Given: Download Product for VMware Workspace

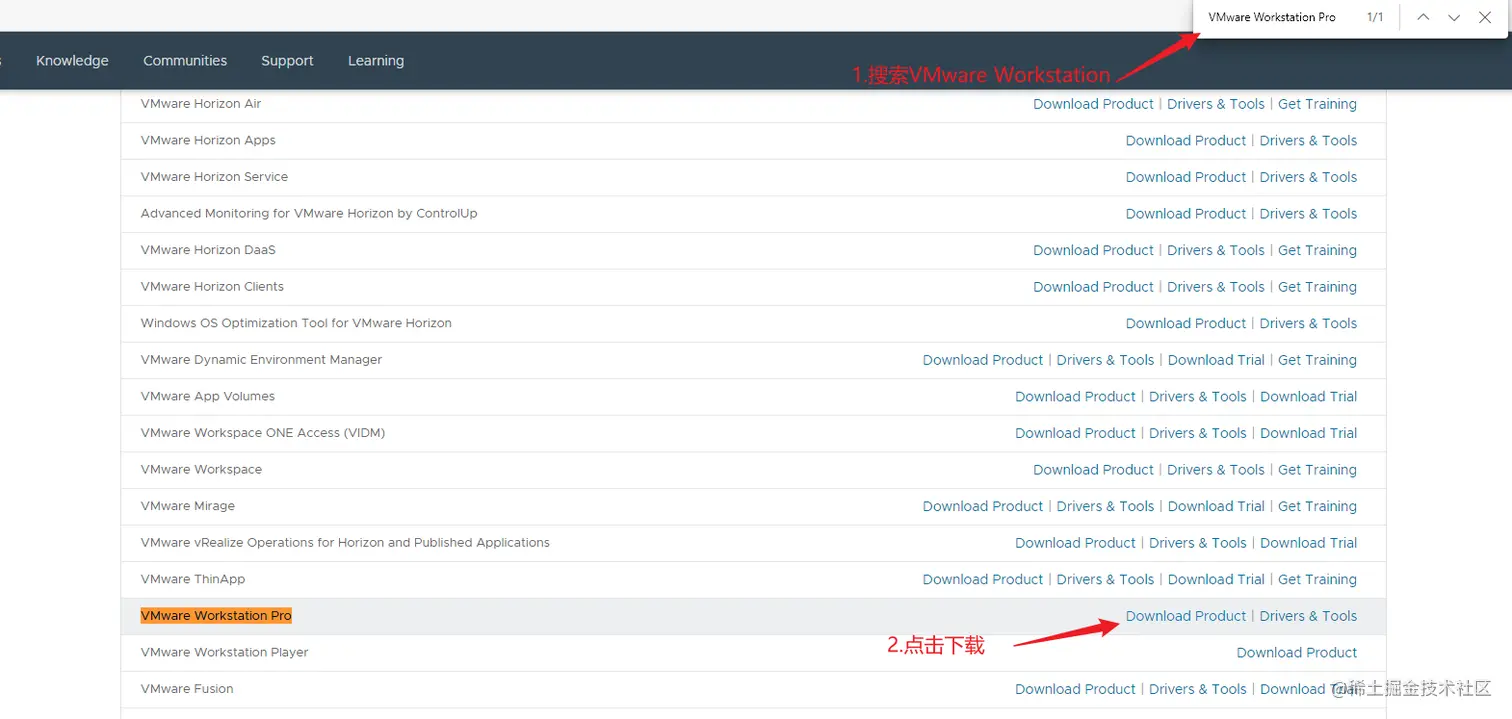Looking at the screenshot, I should 1093,470.
